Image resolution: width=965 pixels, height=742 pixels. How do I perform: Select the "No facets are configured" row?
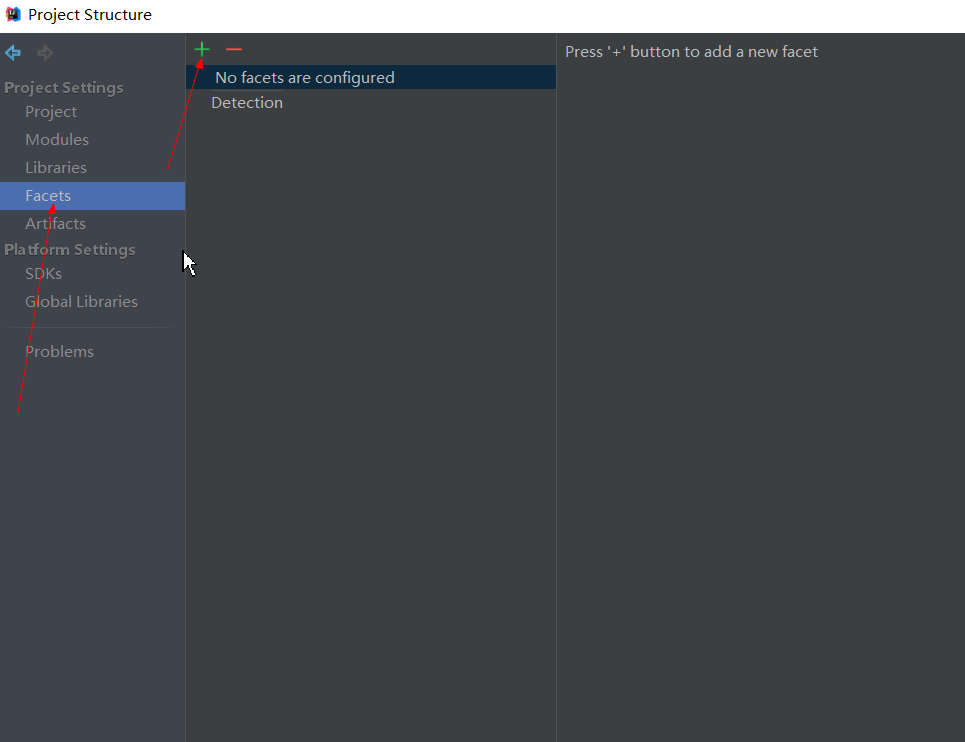[305, 78]
